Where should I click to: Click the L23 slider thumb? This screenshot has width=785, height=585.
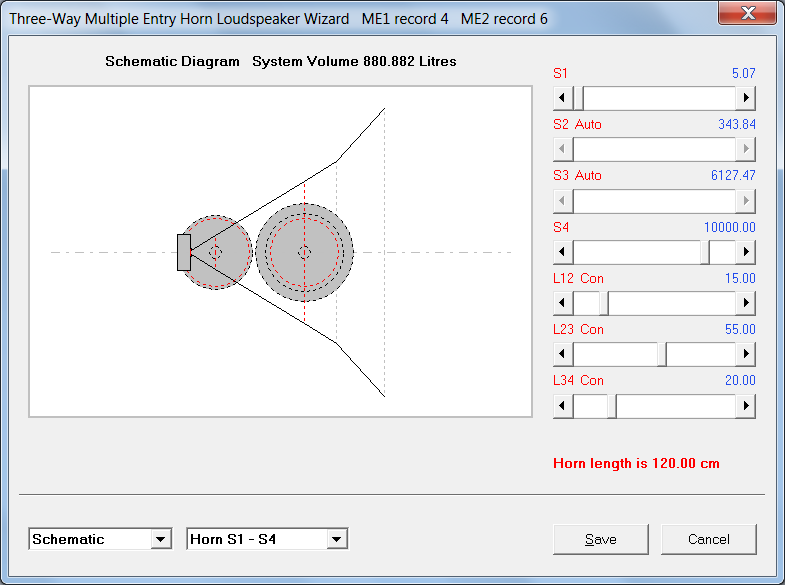click(x=662, y=354)
